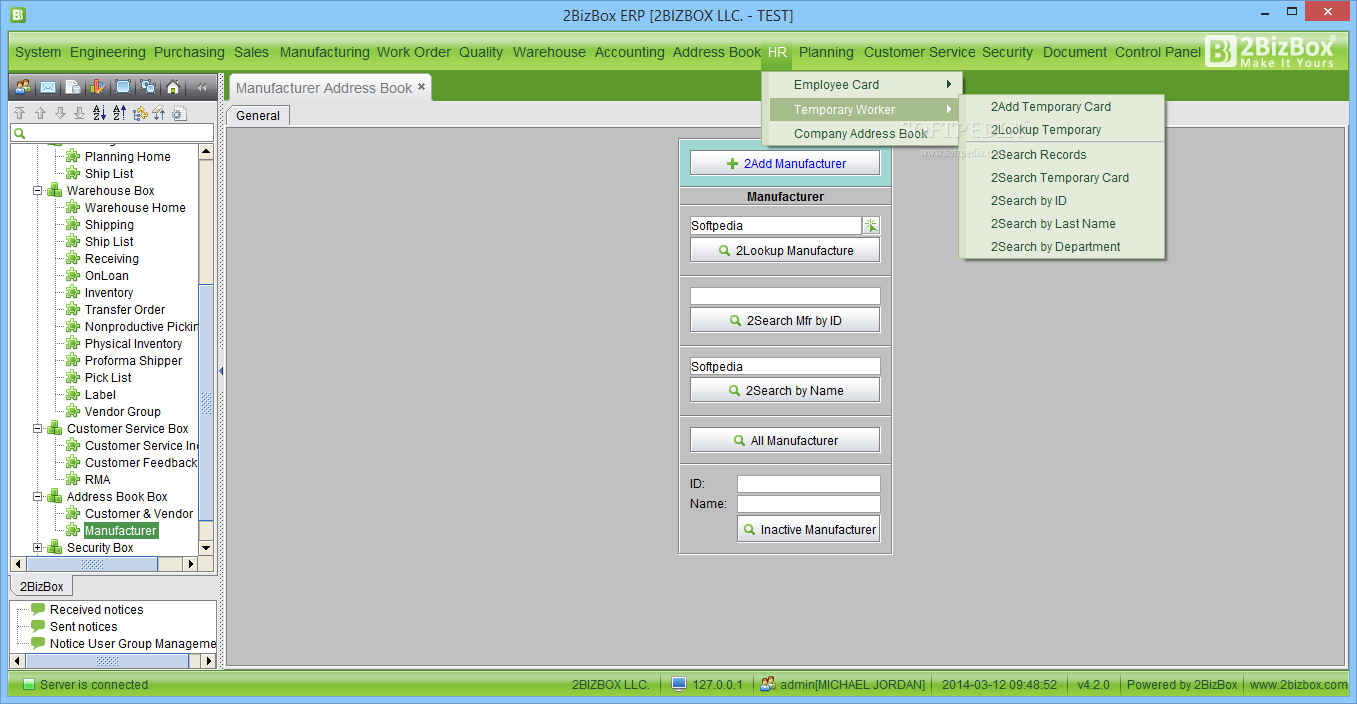The height and width of the screenshot is (704, 1357).
Task: Refresh the tree structure icon
Action: 139,113
